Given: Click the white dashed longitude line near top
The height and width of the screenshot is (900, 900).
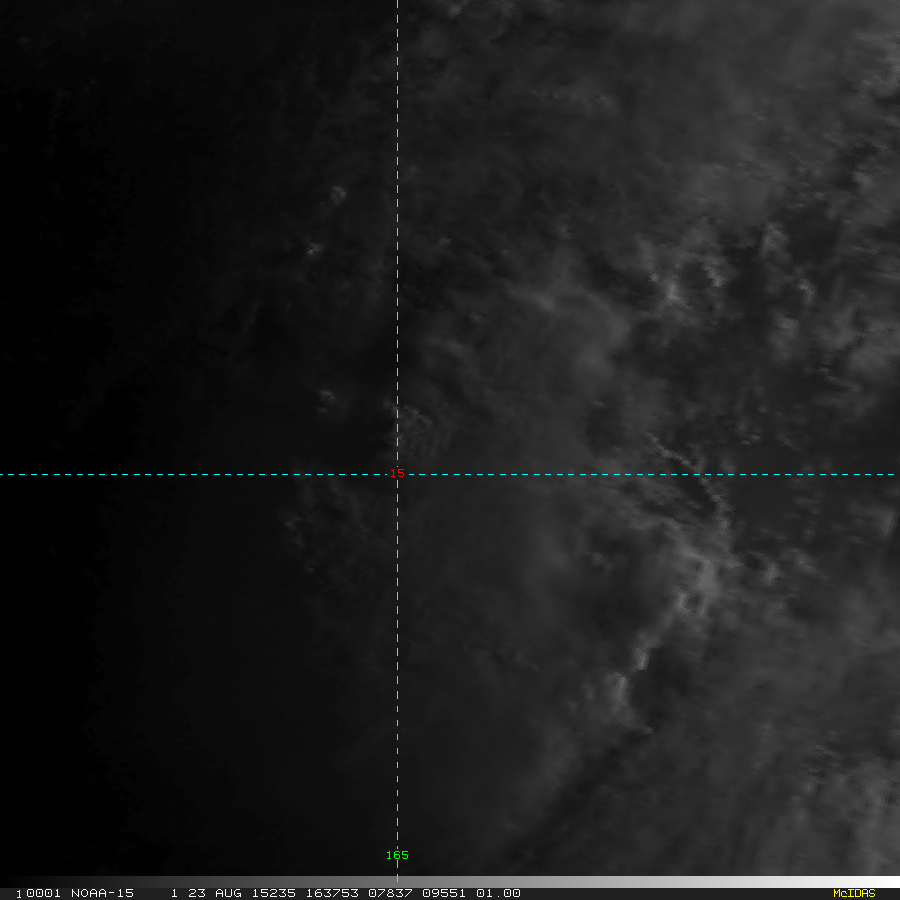Looking at the screenshot, I should (397, 60).
